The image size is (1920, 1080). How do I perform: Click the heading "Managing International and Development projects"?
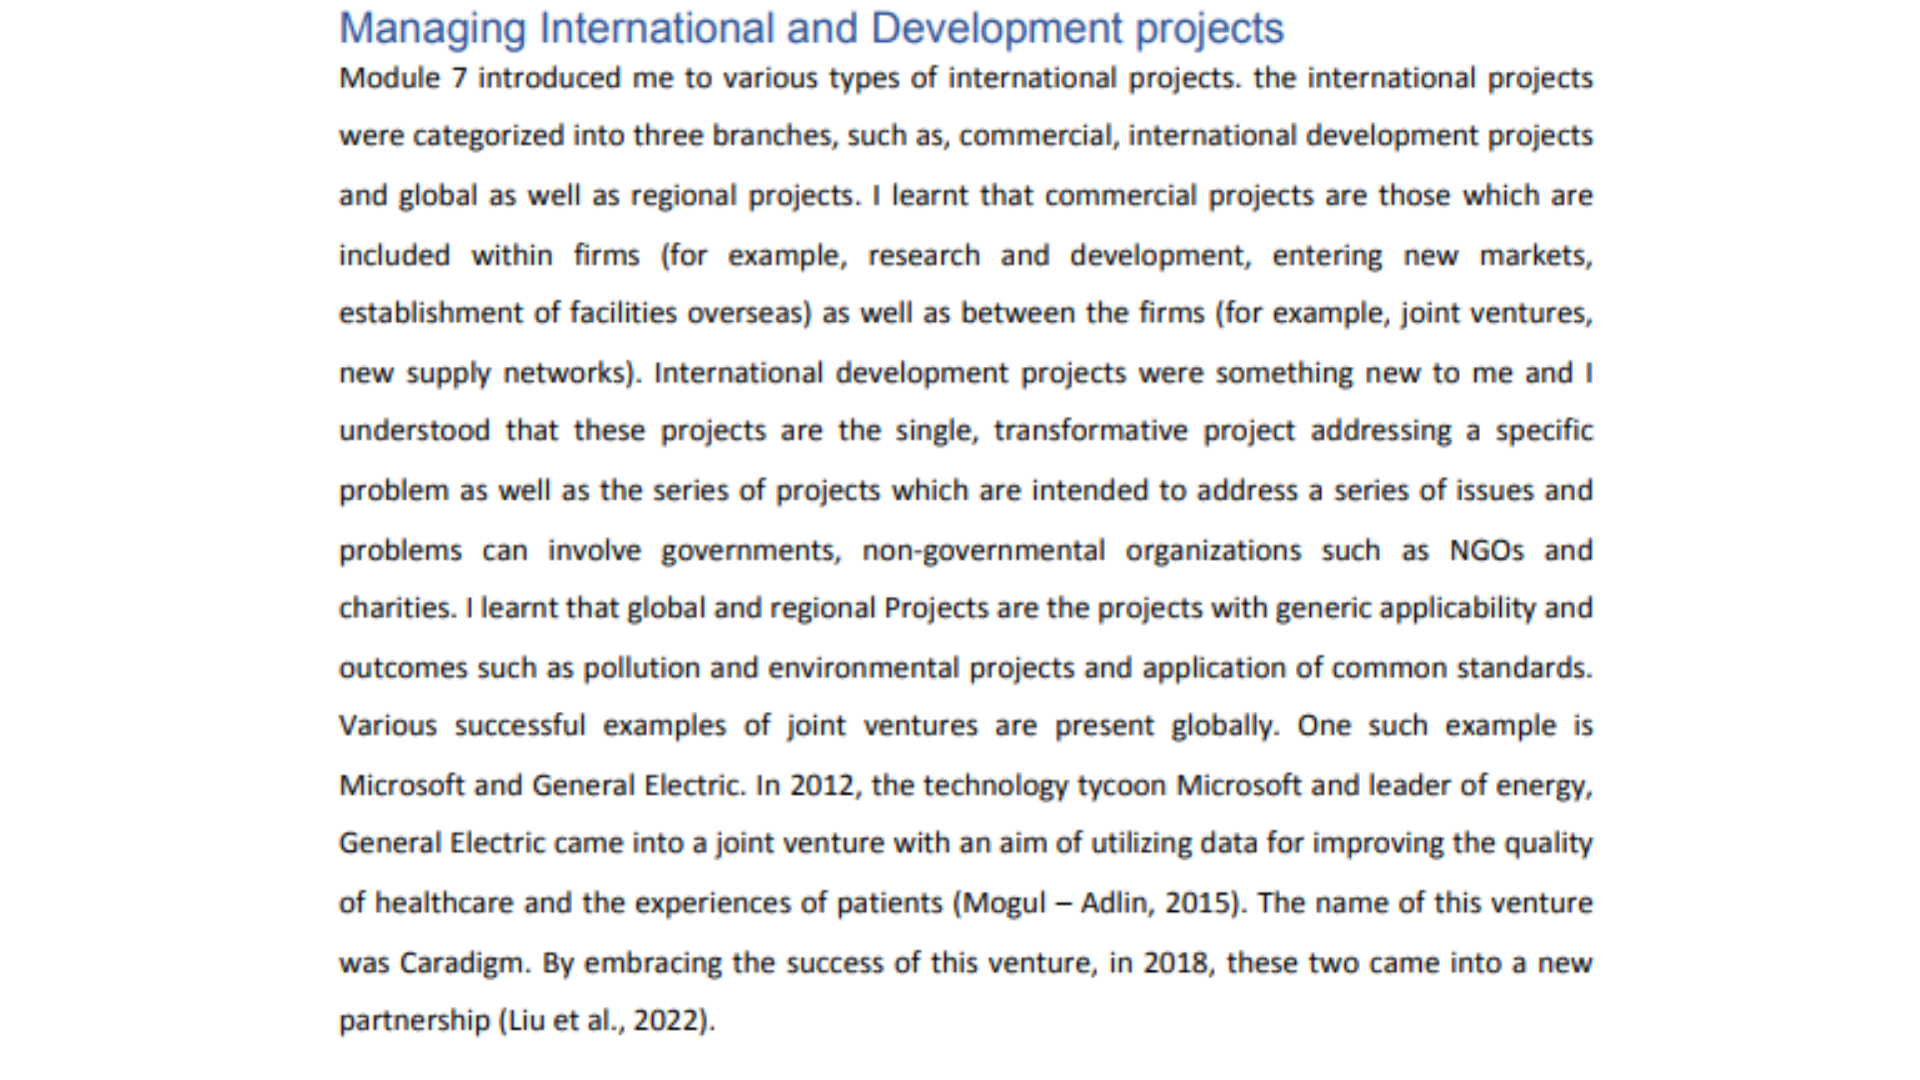click(811, 29)
